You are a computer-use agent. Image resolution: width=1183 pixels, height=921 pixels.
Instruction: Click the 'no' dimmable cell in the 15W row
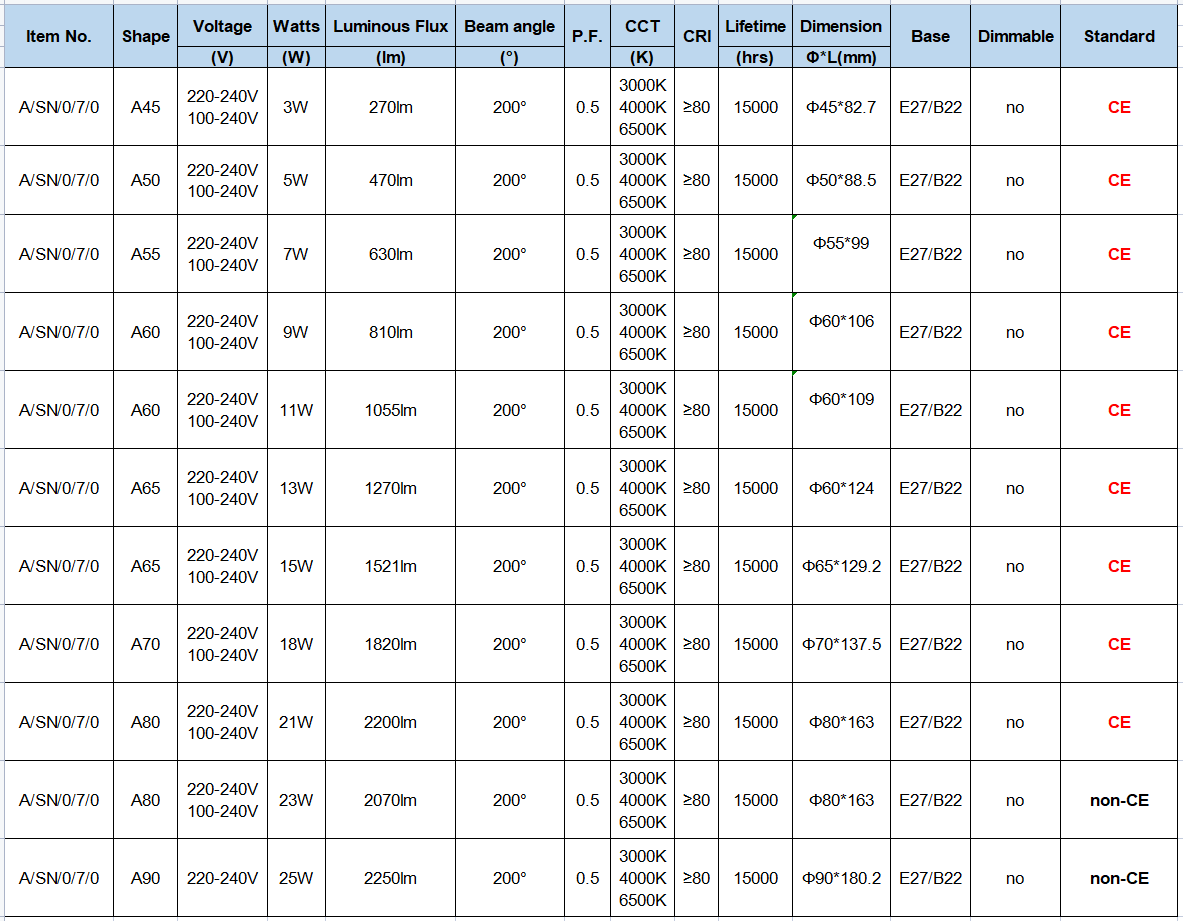coord(1016,566)
